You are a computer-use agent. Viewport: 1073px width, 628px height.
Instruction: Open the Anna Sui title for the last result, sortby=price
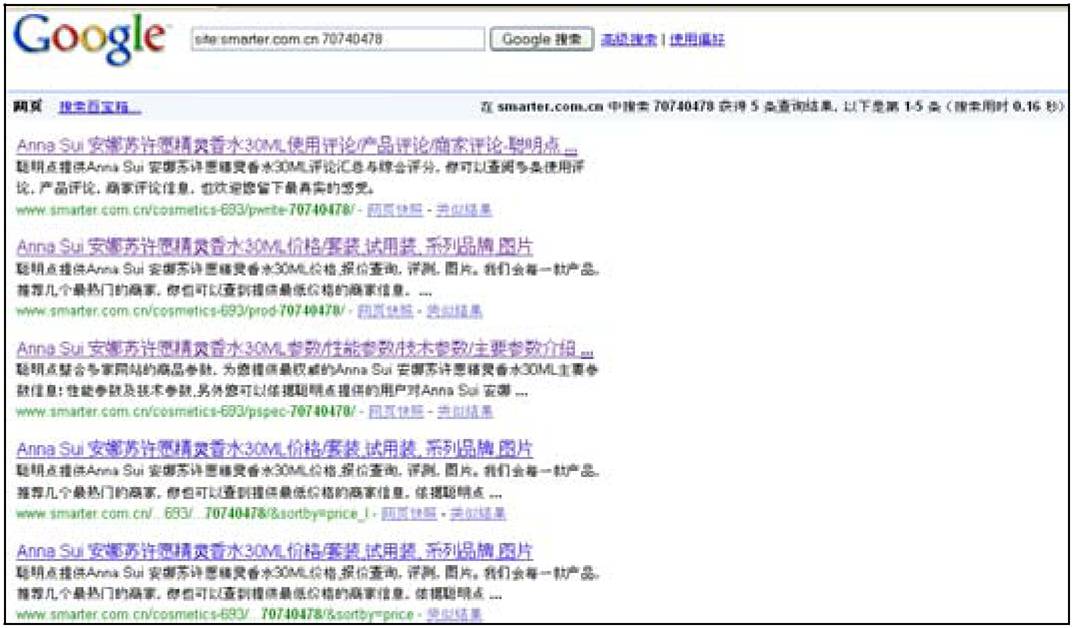pos(274,551)
